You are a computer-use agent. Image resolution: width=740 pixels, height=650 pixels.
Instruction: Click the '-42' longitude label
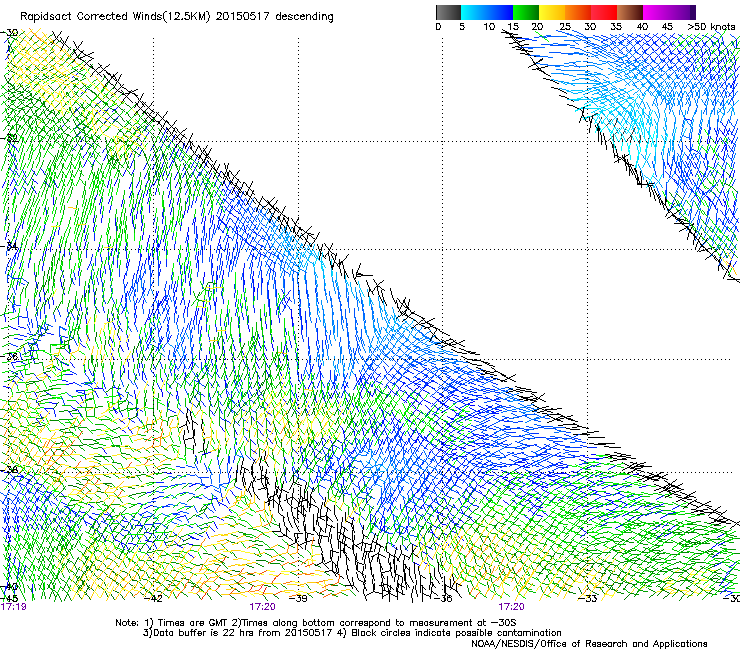point(153,599)
